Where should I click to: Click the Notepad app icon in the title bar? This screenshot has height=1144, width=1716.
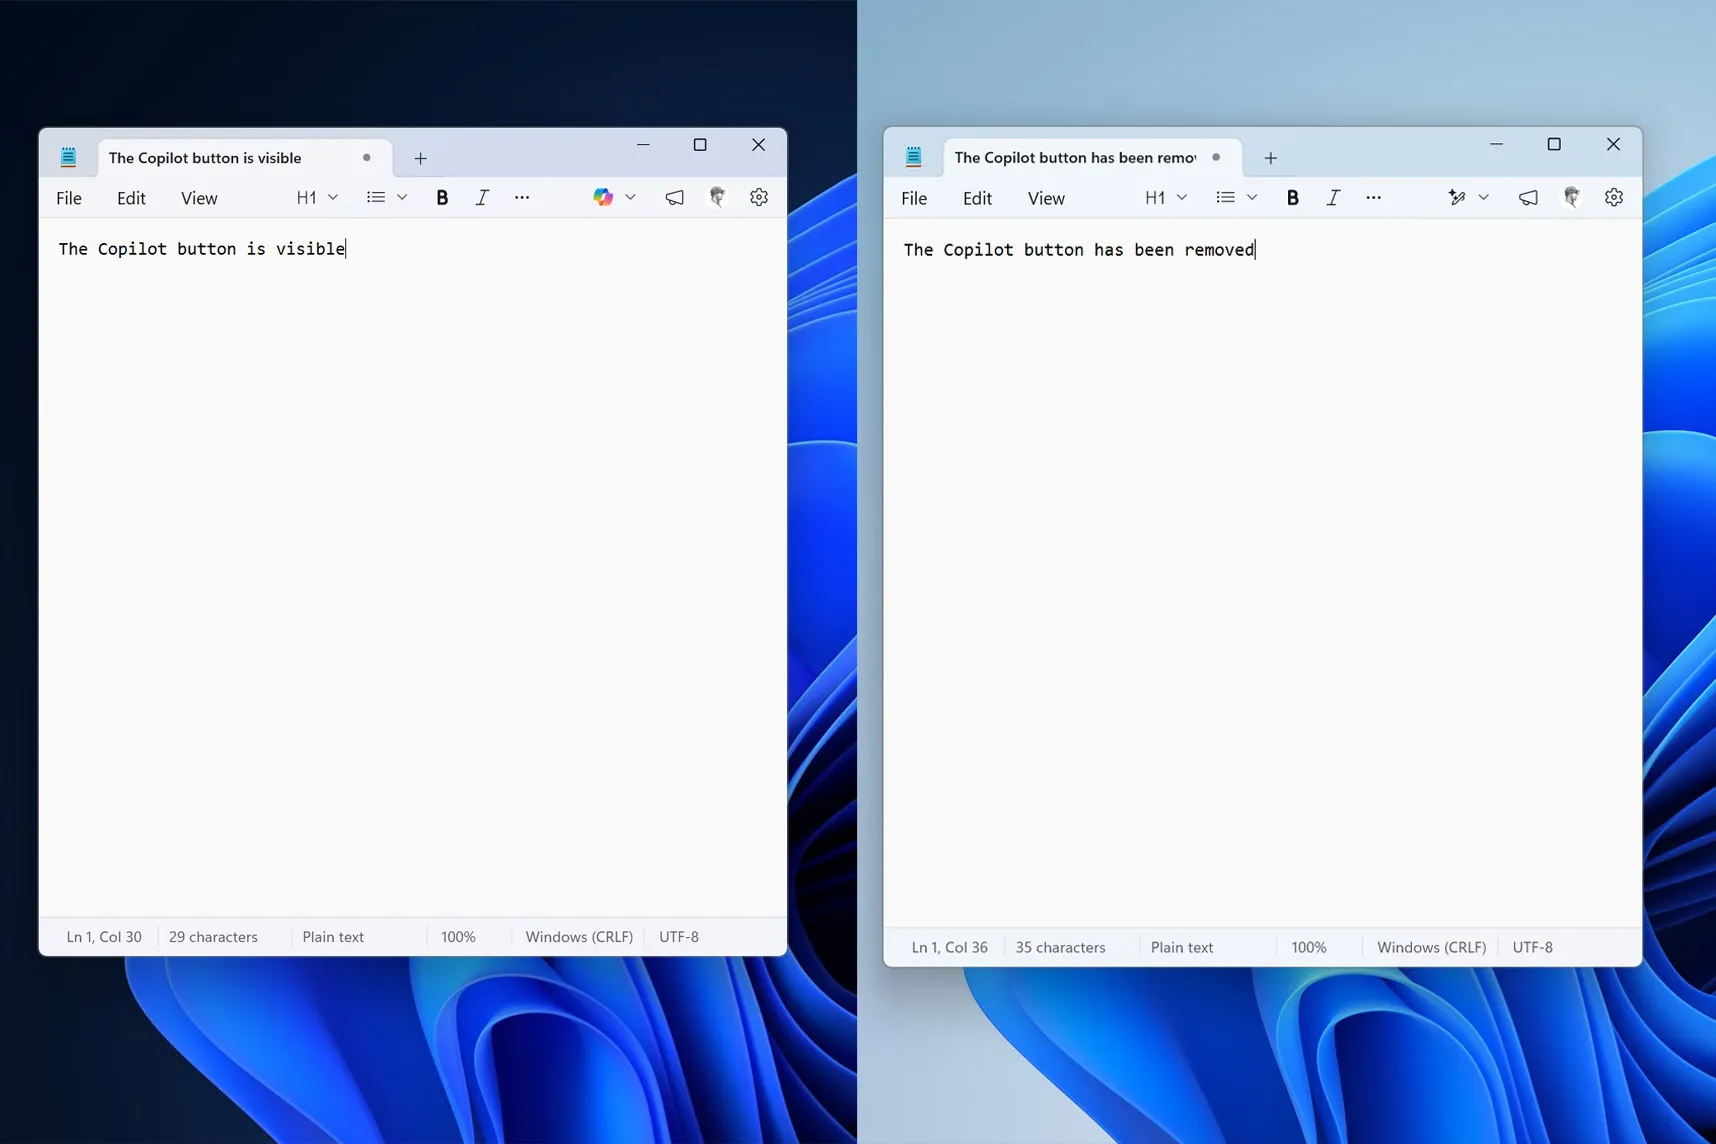(x=69, y=157)
